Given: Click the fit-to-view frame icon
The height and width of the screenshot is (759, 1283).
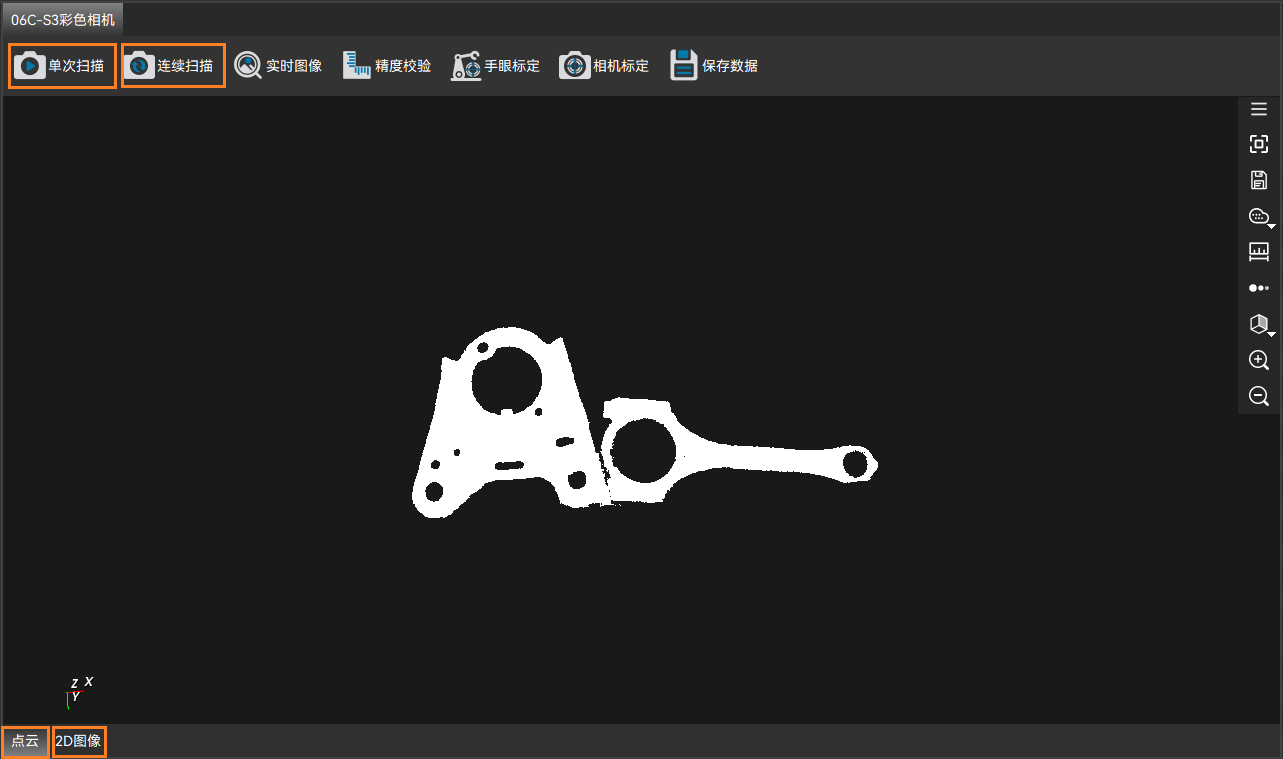Looking at the screenshot, I should [x=1259, y=145].
